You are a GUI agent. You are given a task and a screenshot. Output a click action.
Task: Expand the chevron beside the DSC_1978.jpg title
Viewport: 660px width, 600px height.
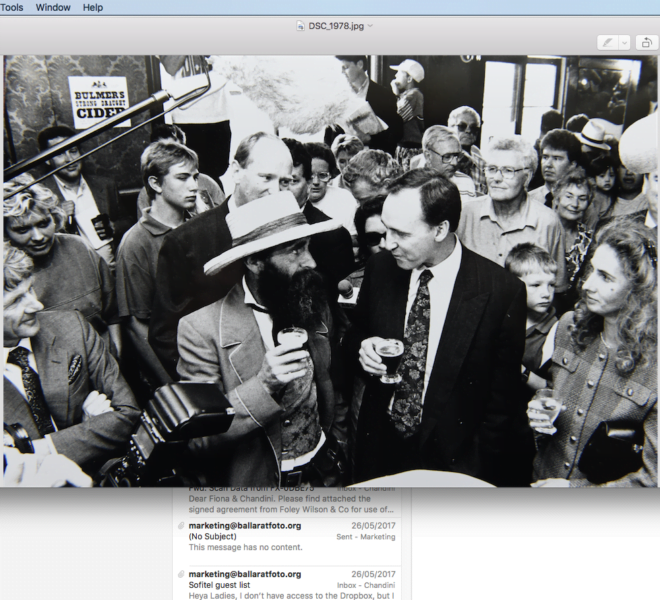click(x=371, y=25)
